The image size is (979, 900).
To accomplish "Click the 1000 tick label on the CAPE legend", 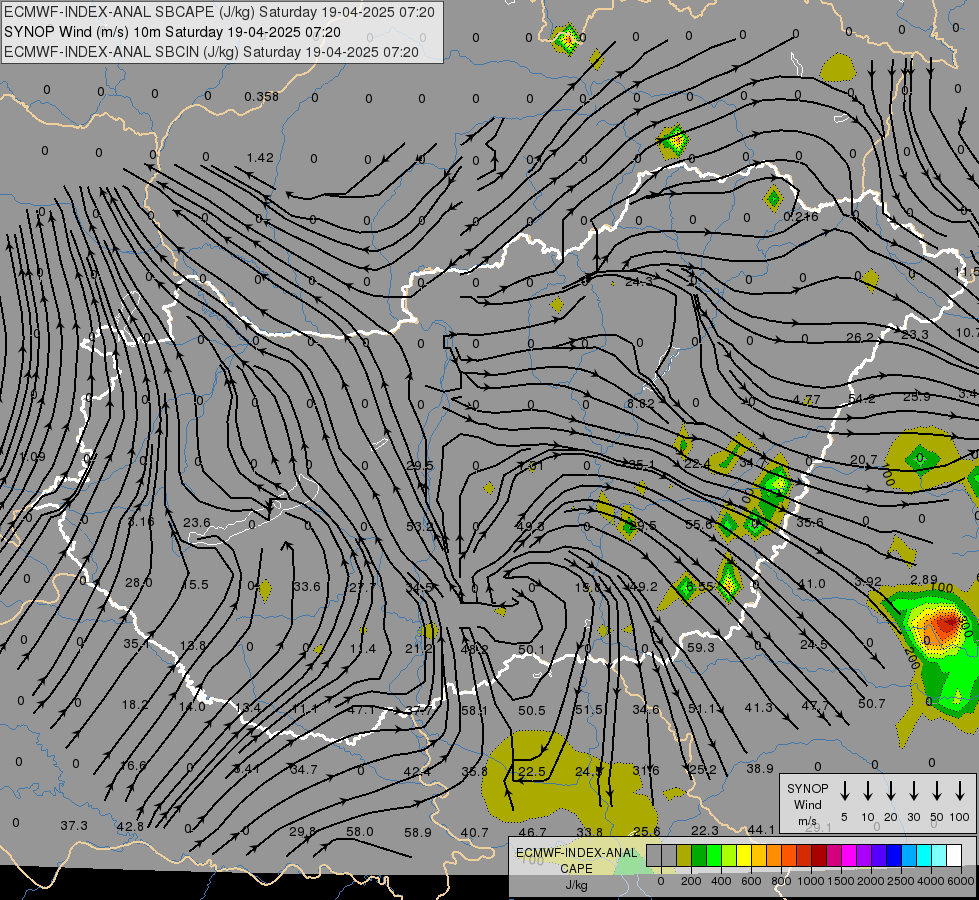I will click(810, 881).
